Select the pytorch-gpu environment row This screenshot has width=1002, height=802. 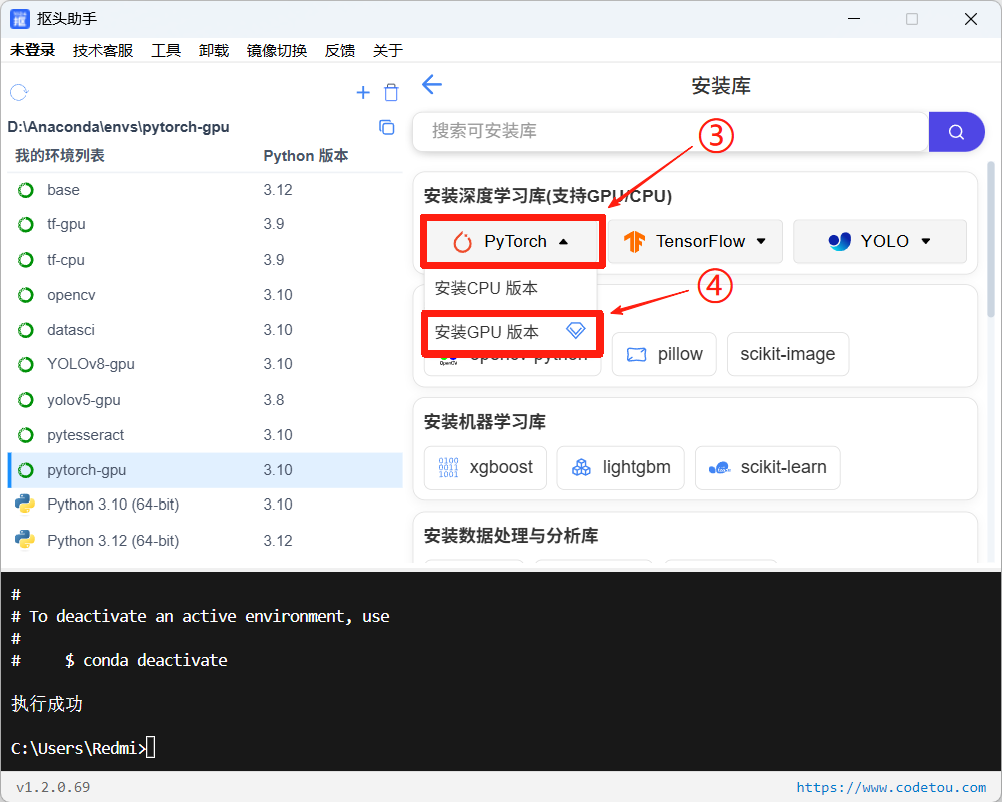[205, 470]
